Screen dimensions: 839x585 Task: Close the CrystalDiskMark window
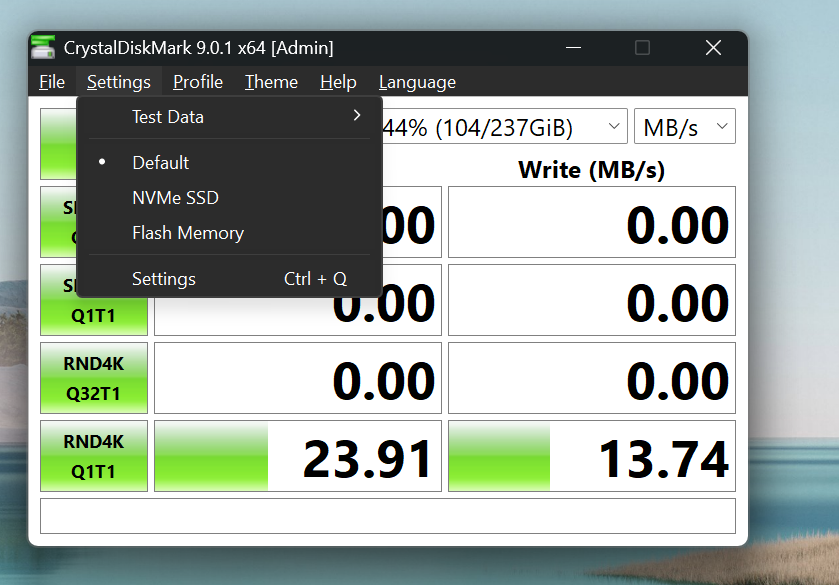(713, 48)
